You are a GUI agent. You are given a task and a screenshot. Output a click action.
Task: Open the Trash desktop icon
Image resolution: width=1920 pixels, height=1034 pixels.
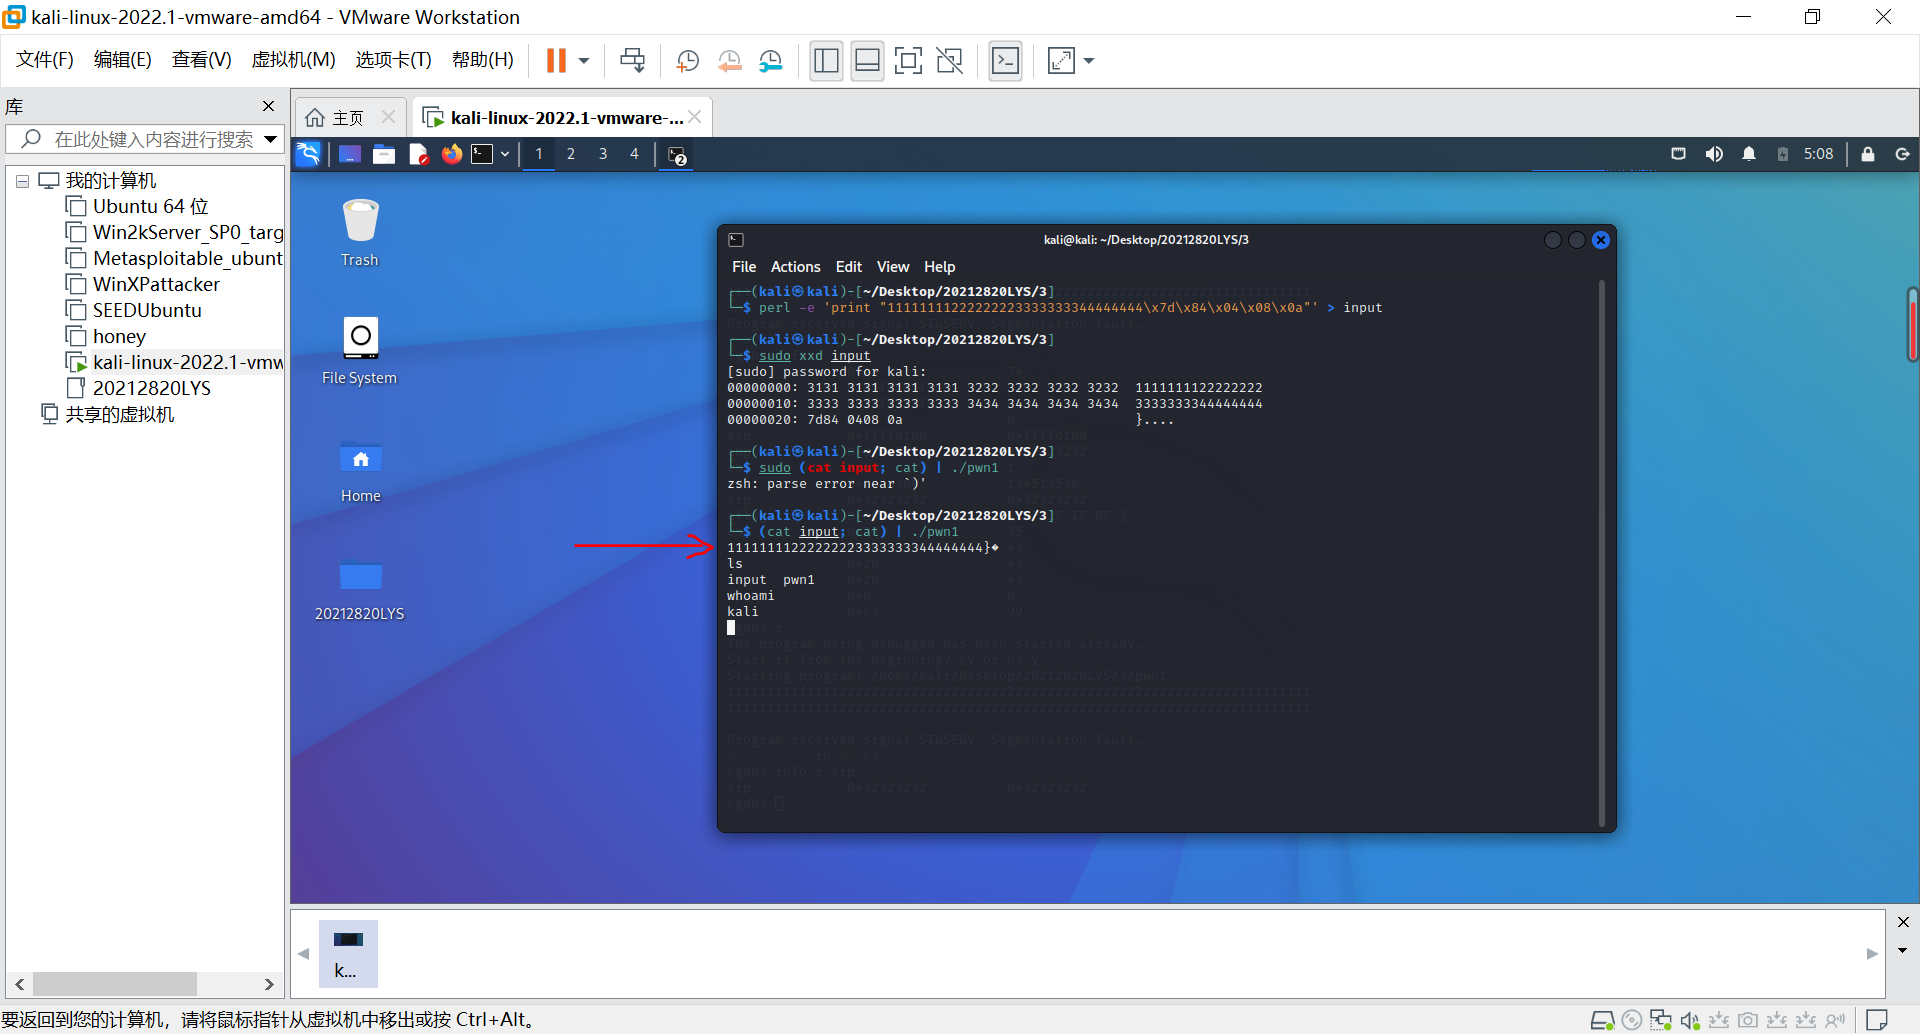tap(360, 233)
